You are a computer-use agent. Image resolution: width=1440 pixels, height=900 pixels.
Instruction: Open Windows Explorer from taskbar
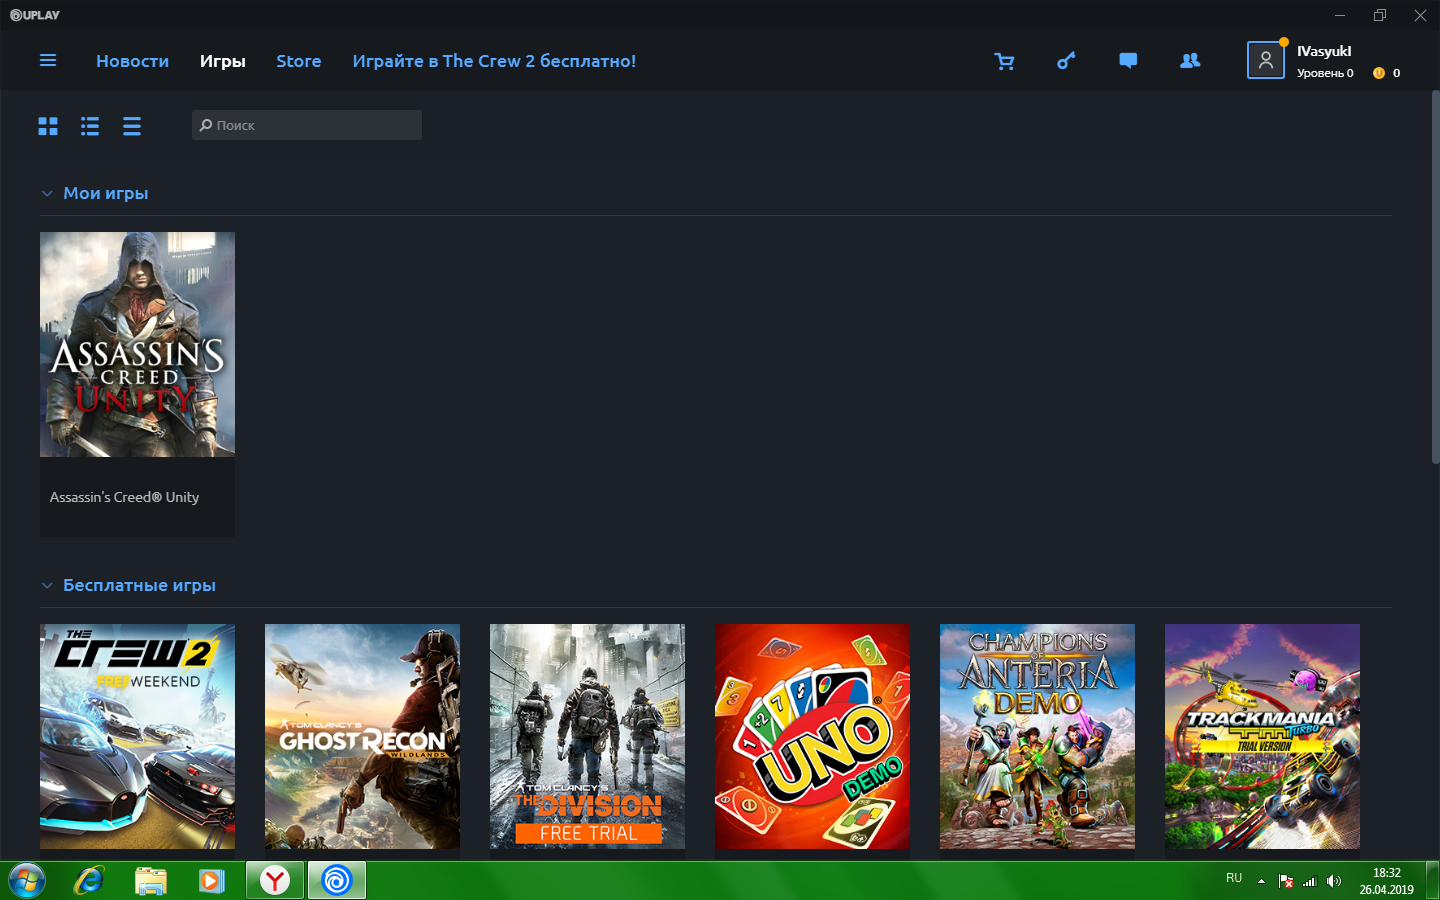click(x=150, y=881)
